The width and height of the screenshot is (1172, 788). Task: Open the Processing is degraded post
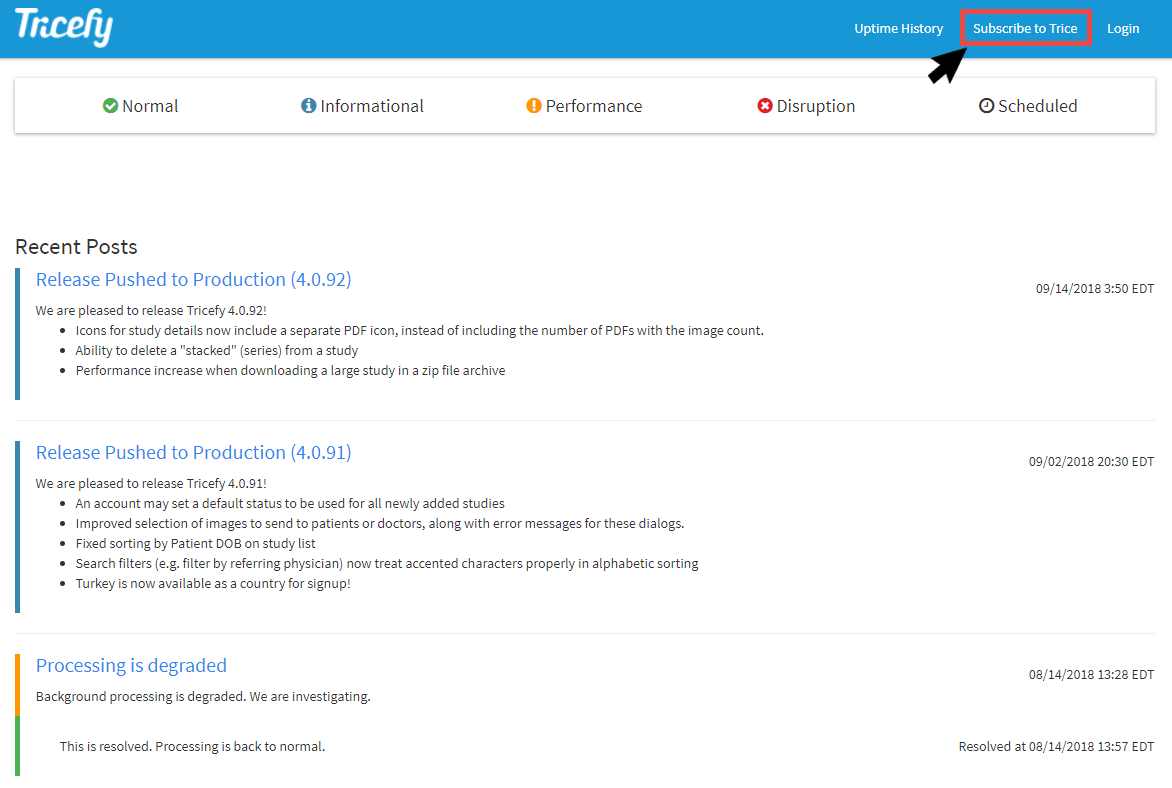(x=132, y=665)
